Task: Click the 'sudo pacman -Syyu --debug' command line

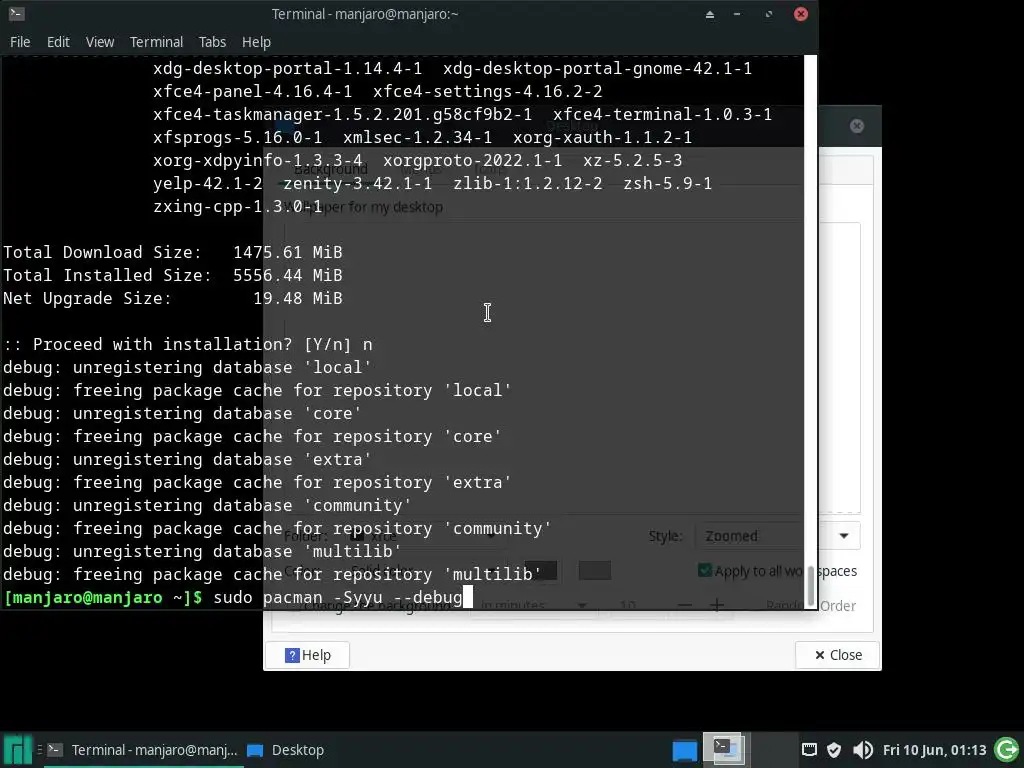Action: tap(338, 598)
